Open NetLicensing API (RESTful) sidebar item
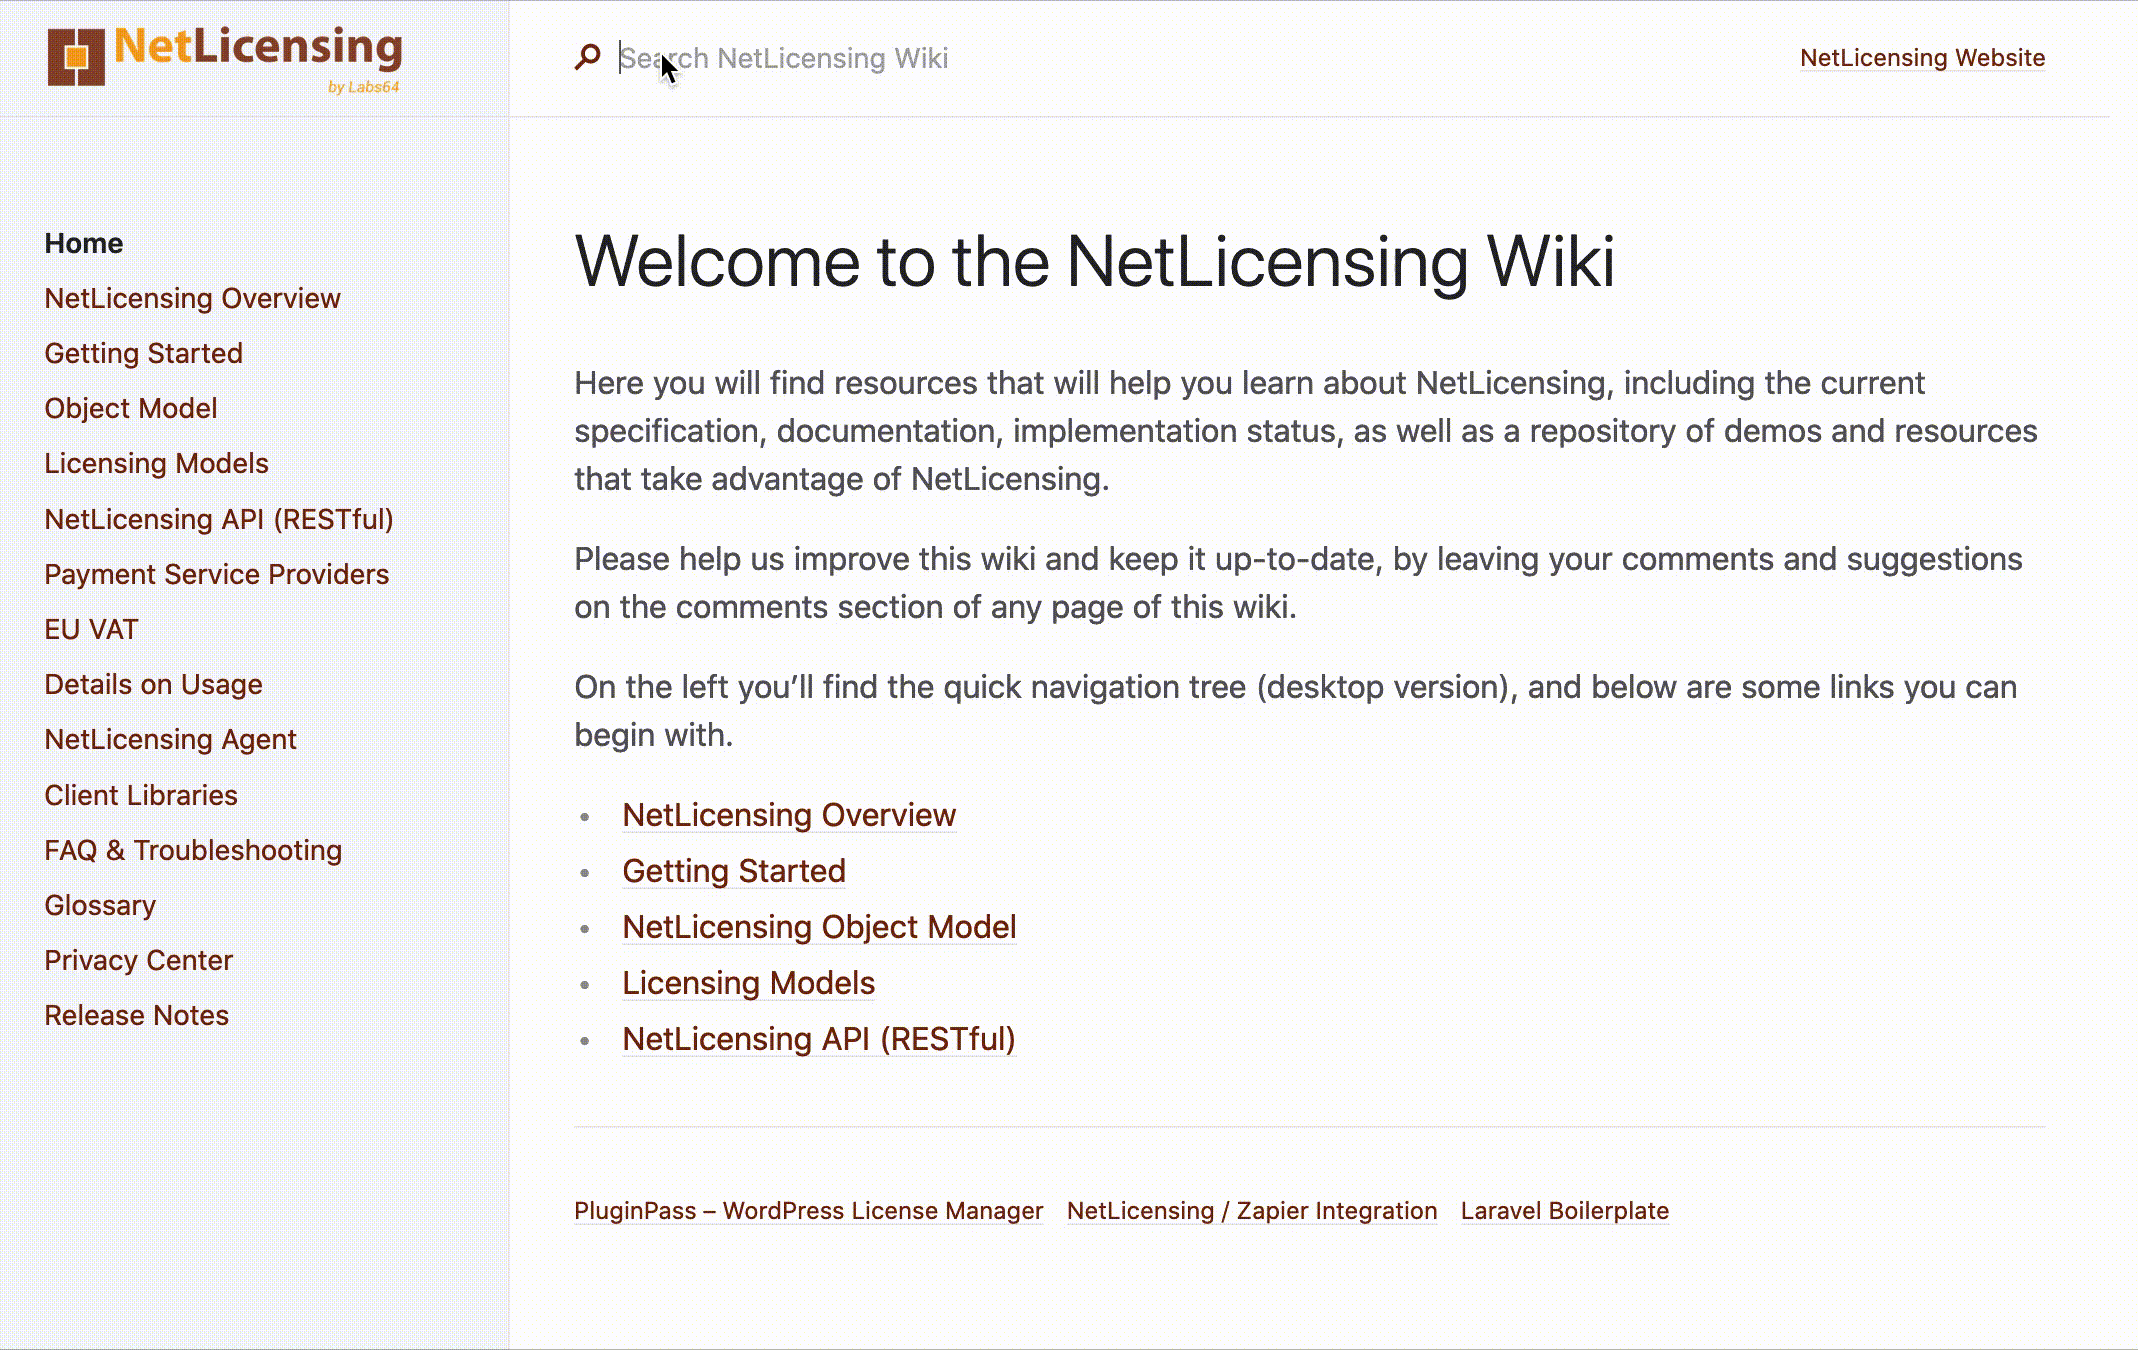 219,519
